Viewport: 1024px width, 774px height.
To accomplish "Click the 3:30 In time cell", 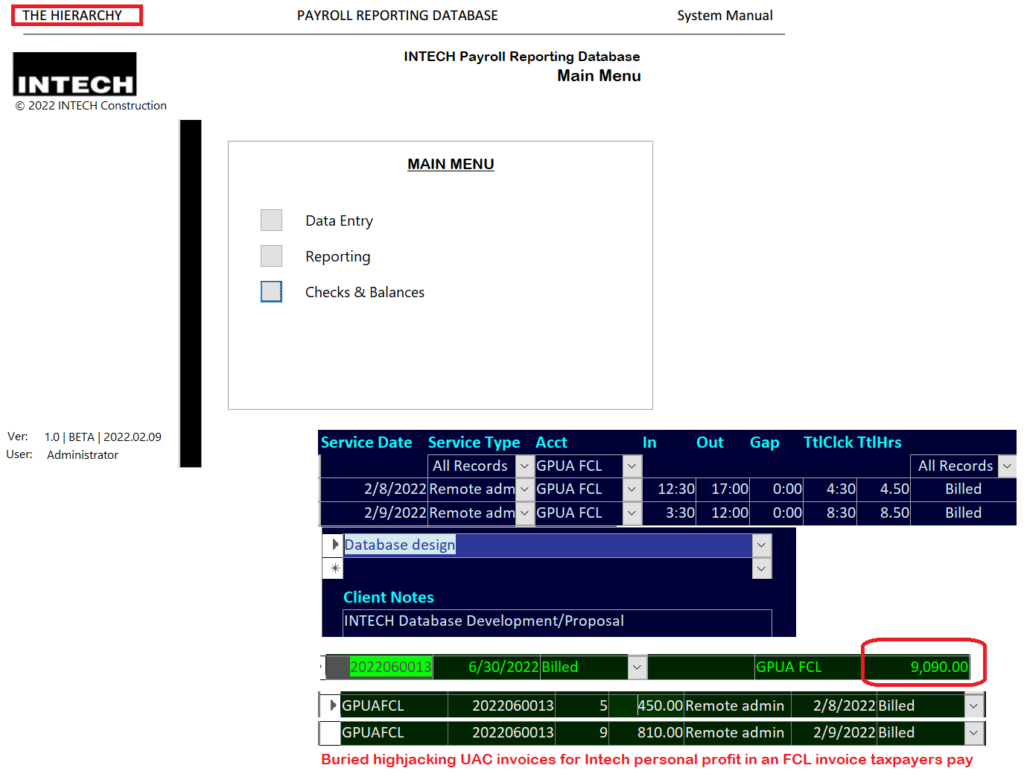I will pos(669,513).
